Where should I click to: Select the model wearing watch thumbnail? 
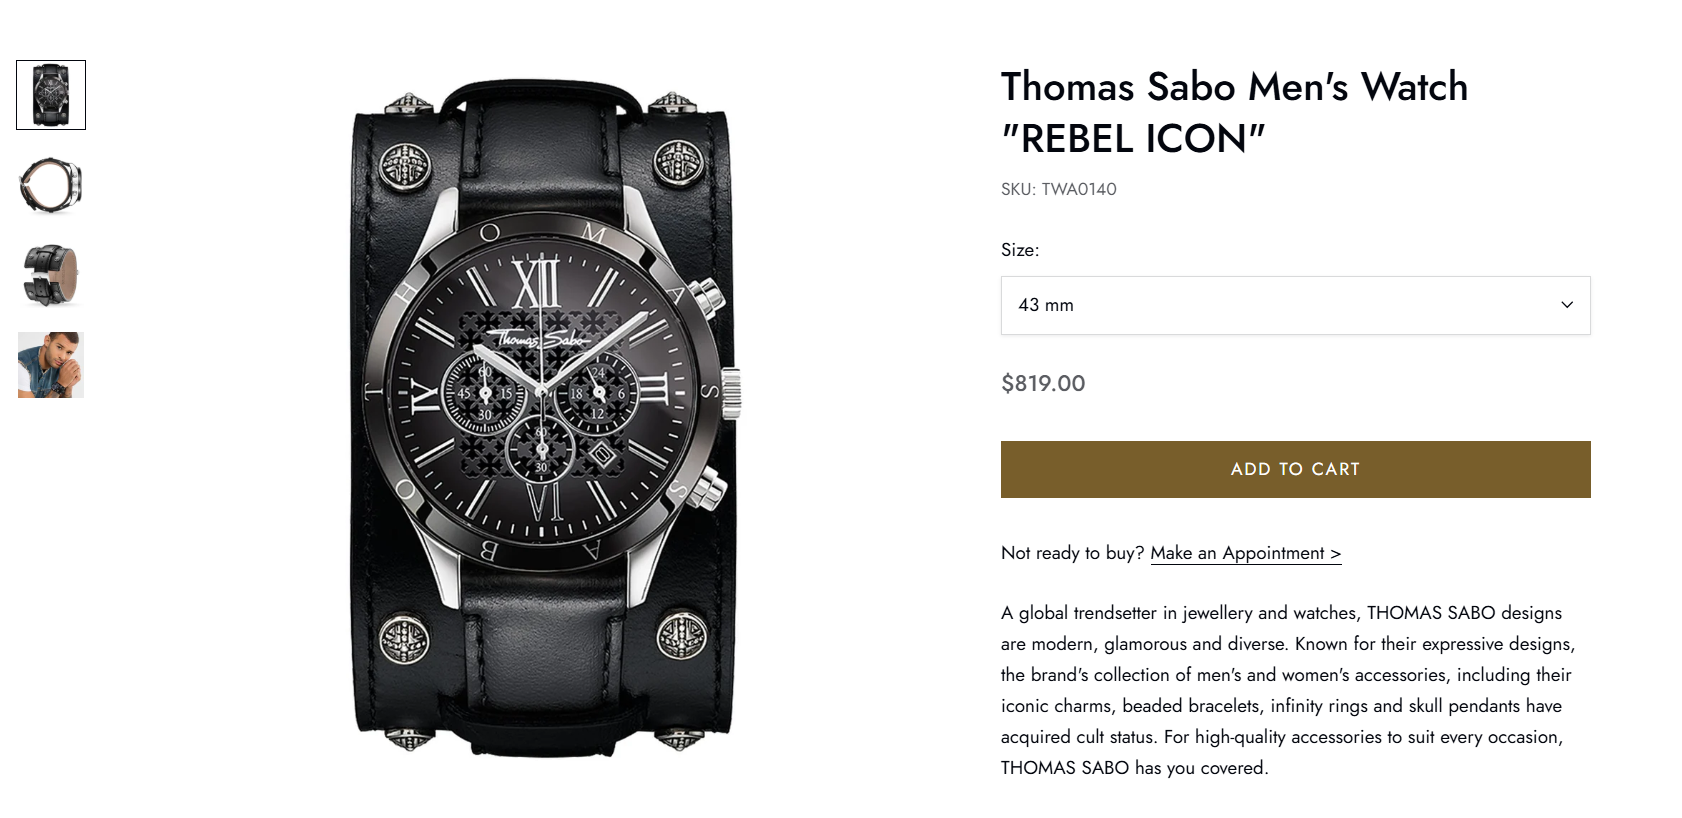(x=50, y=364)
